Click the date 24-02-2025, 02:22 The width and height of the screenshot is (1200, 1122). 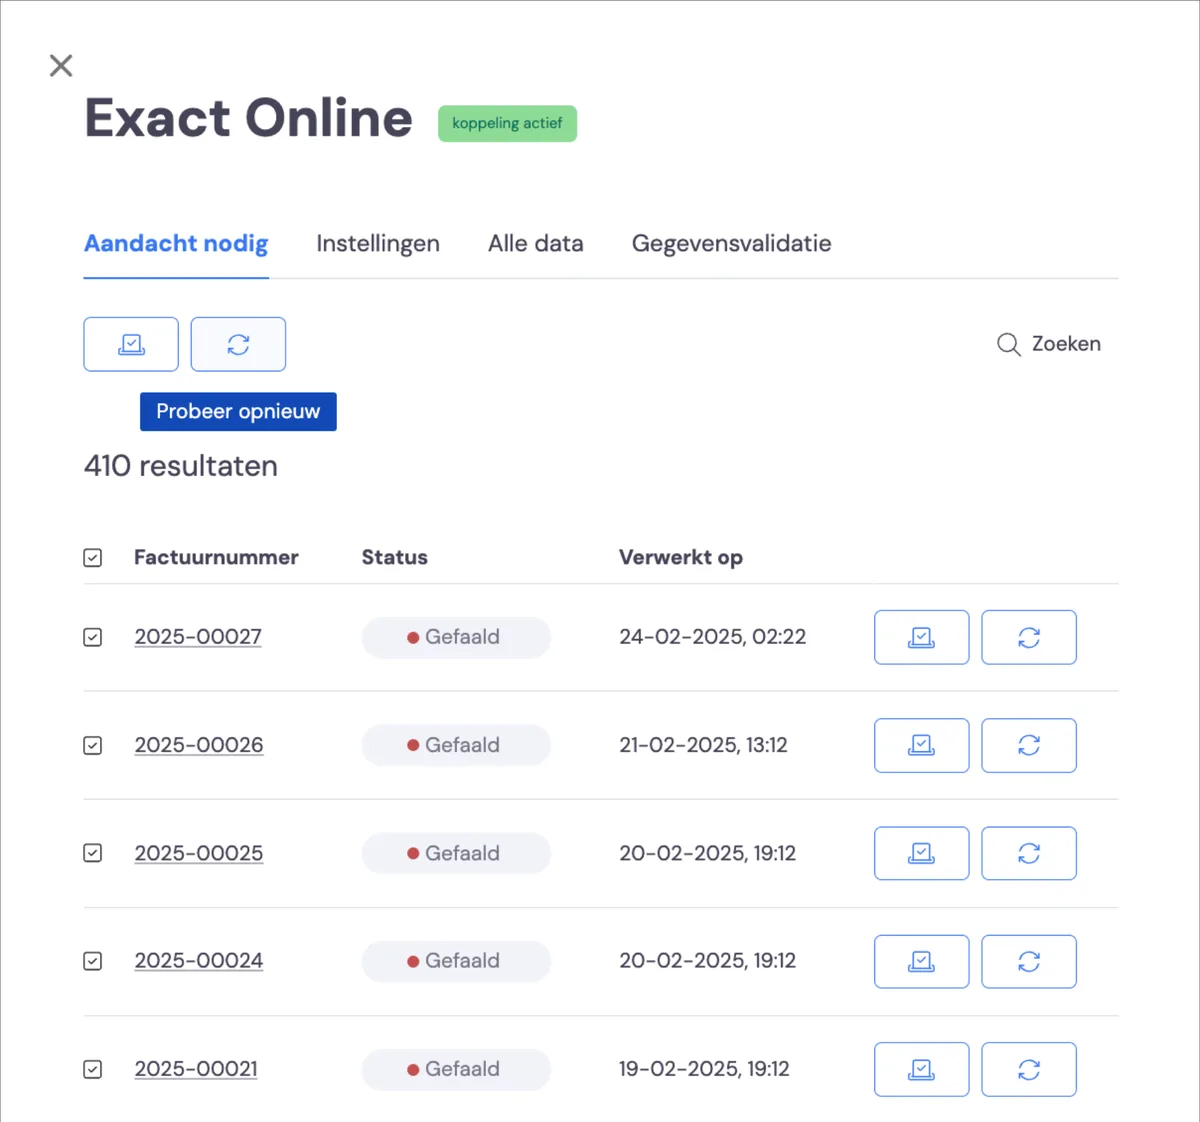pos(713,637)
